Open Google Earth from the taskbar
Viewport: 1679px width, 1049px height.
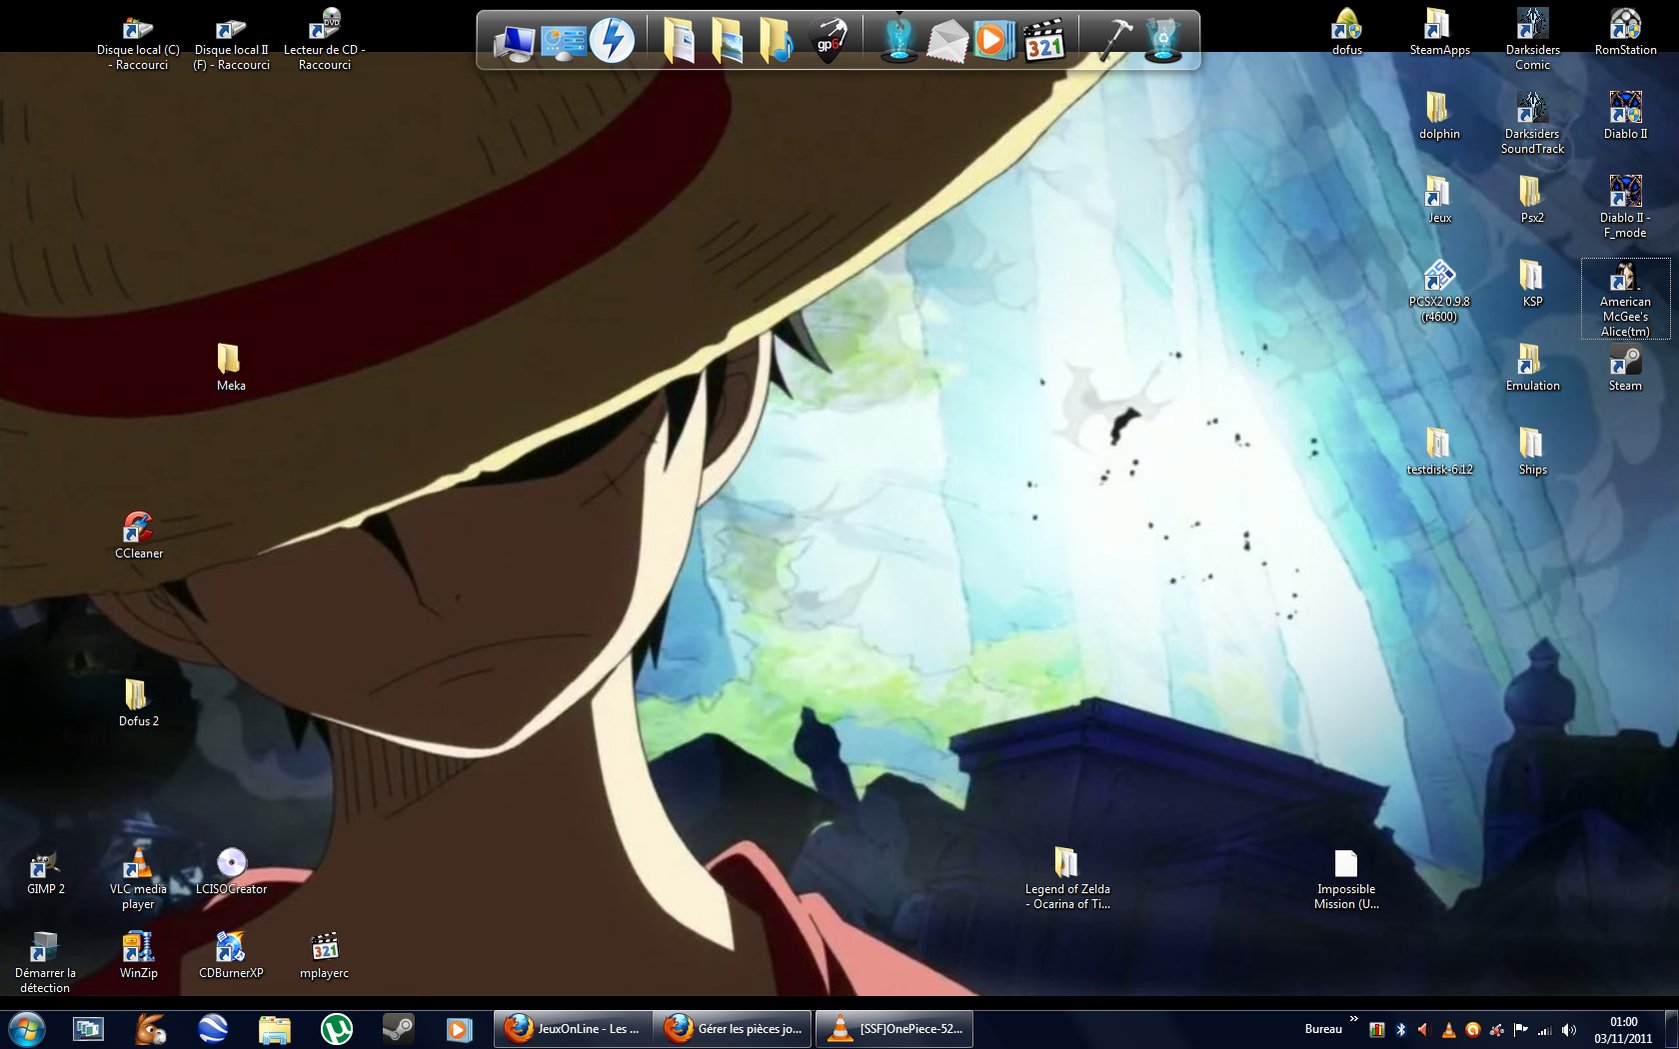[x=212, y=1029]
